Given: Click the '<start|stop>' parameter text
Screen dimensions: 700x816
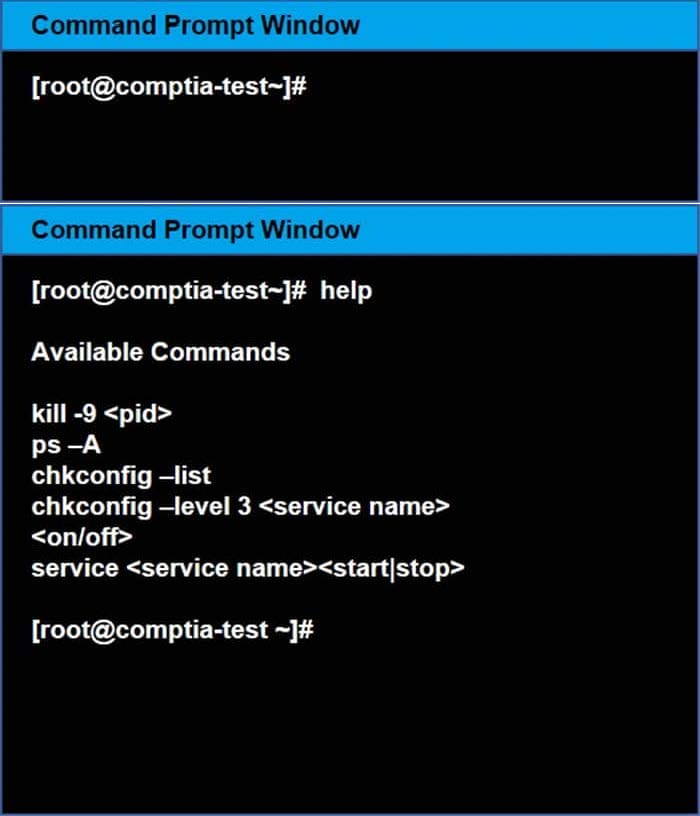Looking at the screenshot, I should pyautogui.click(x=391, y=568).
